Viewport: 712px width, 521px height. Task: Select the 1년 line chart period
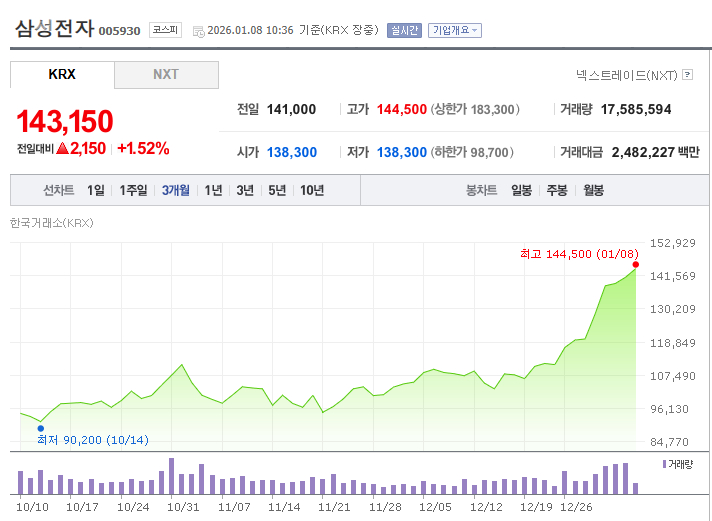click(213, 190)
